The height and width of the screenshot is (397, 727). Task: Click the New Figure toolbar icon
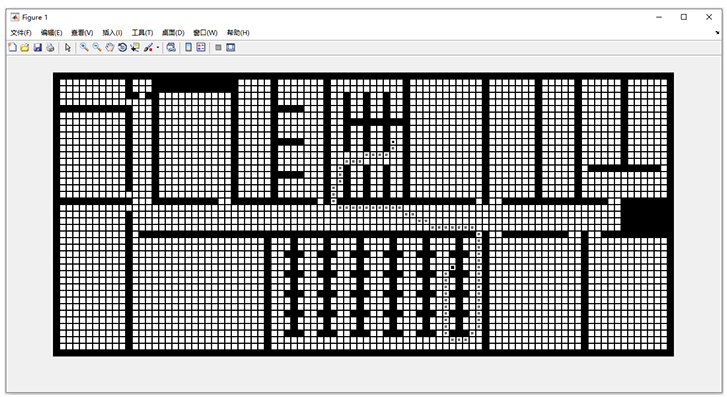coord(13,47)
